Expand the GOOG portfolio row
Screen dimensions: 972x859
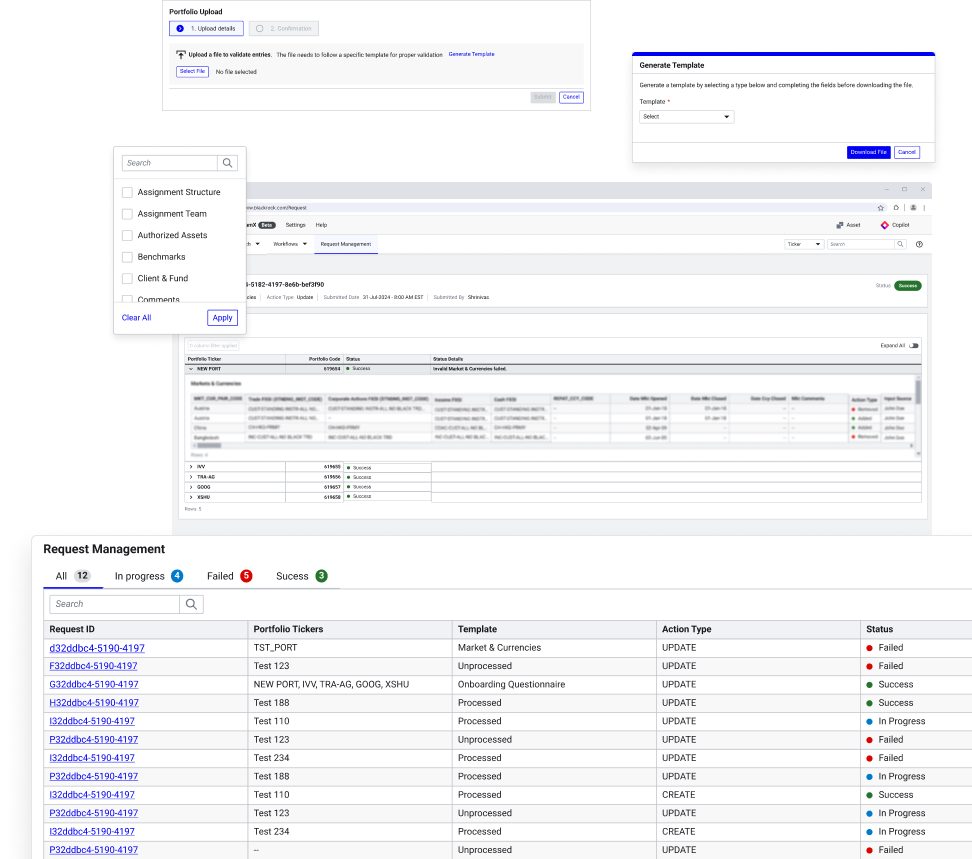click(x=191, y=487)
